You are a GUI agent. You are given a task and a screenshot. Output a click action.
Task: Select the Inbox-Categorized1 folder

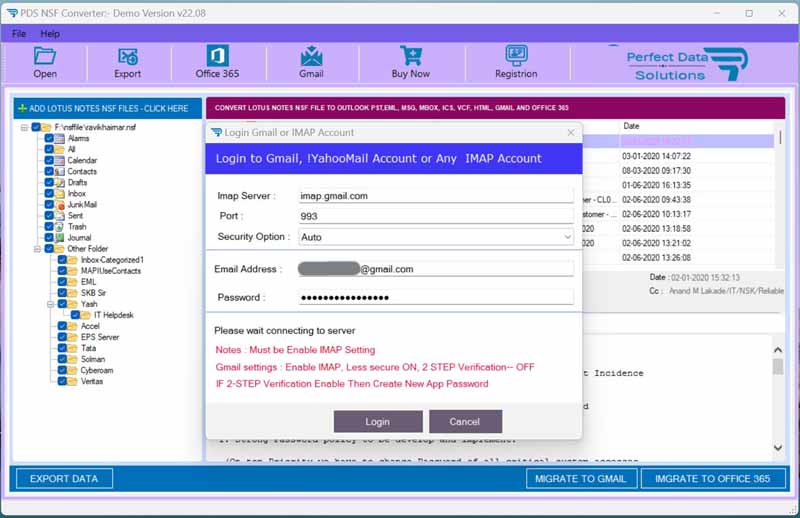point(112,260)
